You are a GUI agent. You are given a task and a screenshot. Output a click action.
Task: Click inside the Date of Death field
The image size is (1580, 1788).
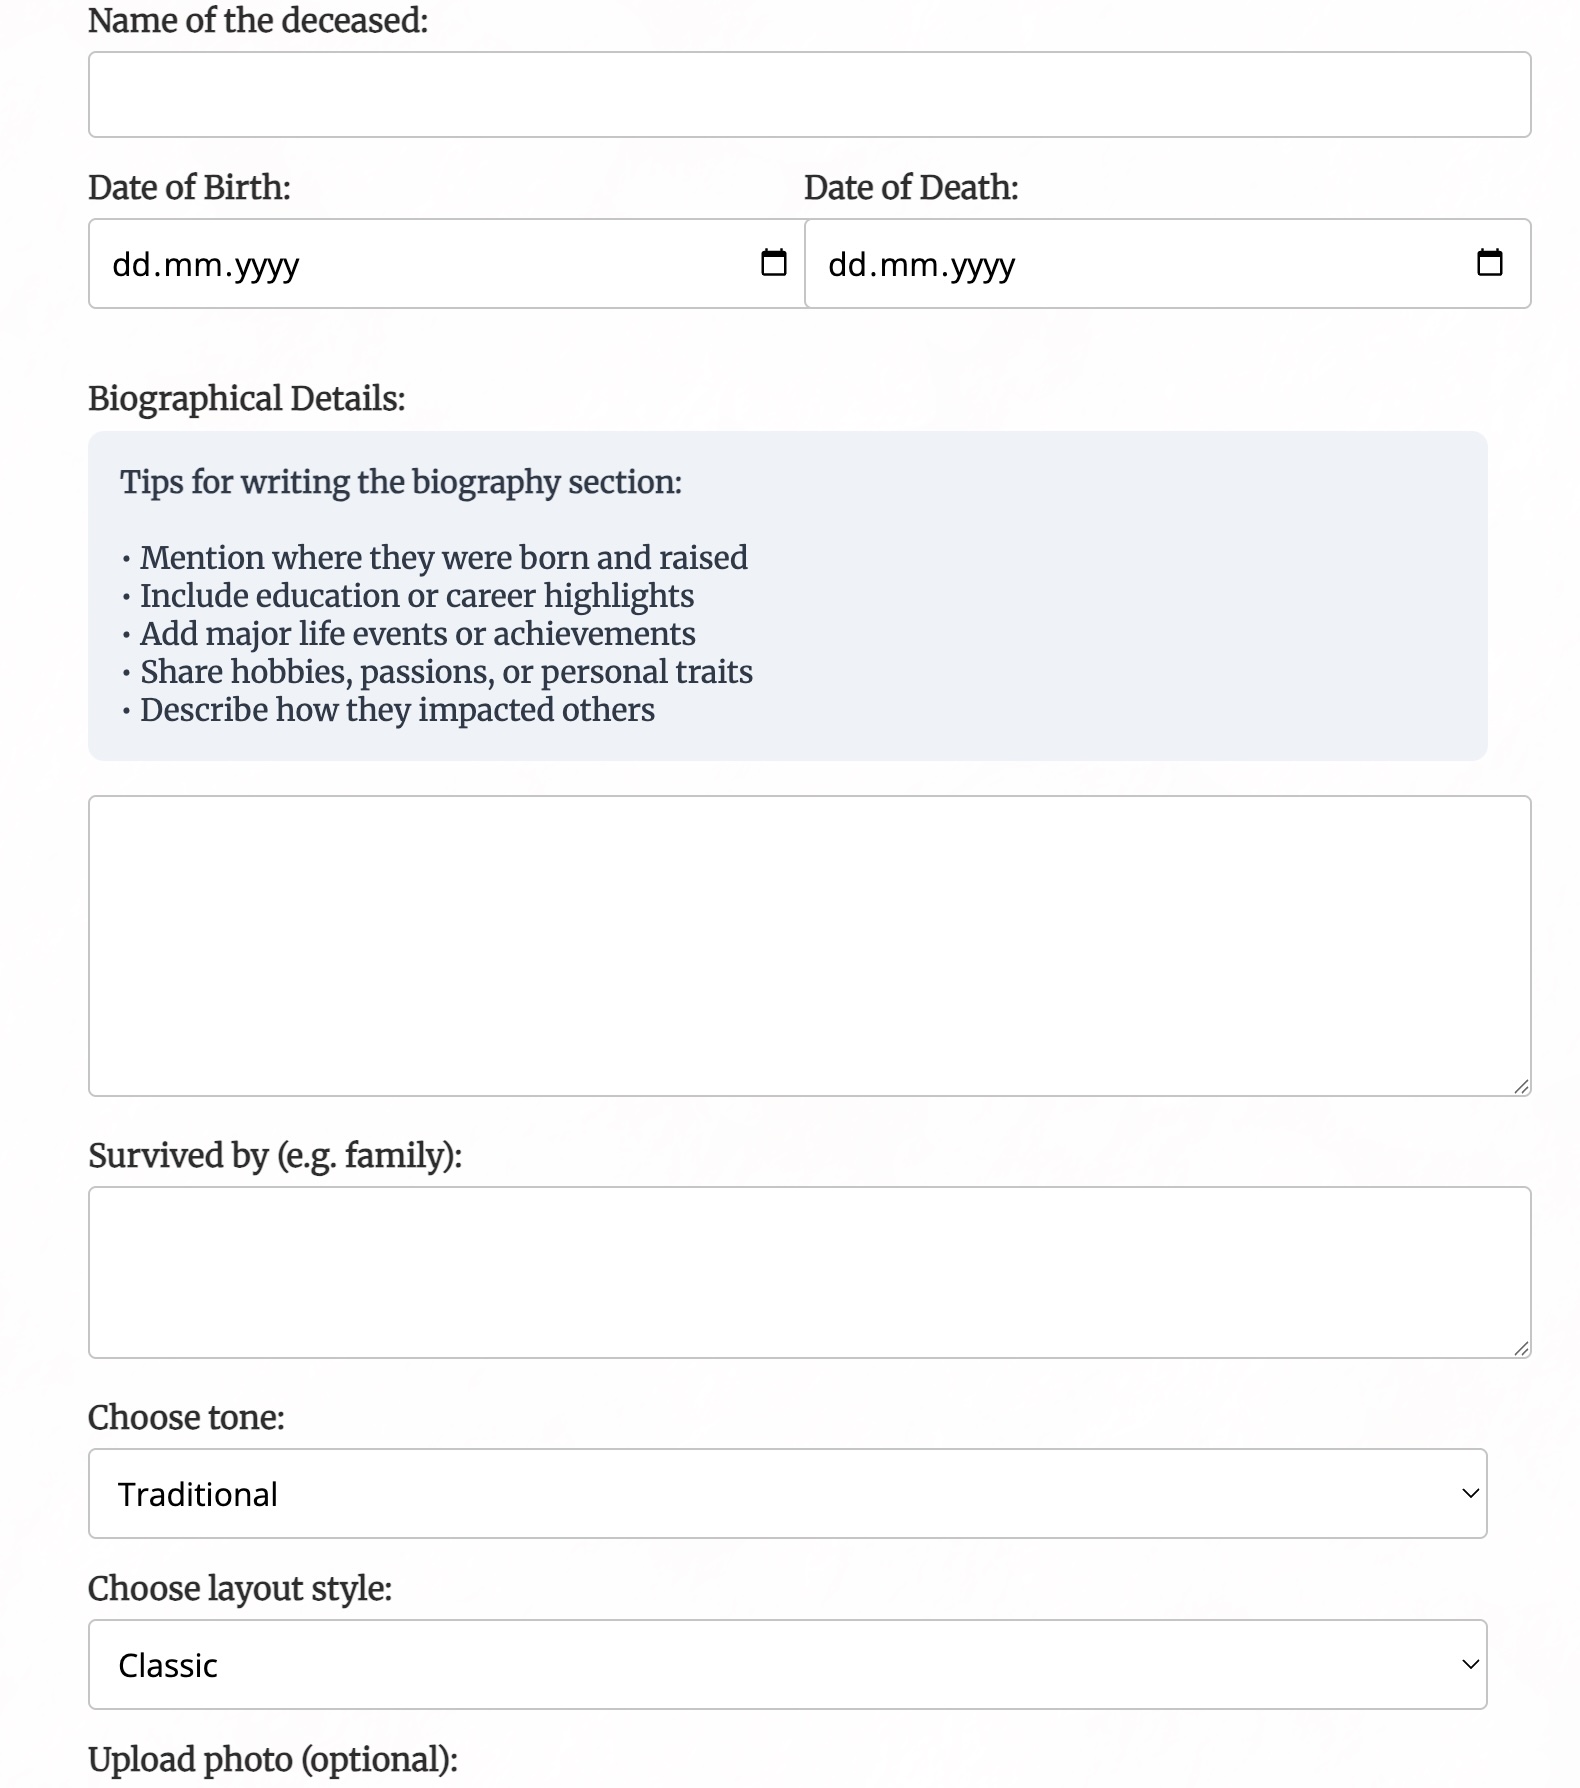(x=1168, y=264)
